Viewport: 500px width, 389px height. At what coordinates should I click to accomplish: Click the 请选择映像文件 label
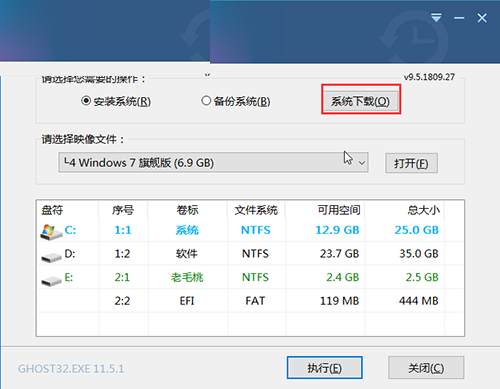tap(83, 139)
